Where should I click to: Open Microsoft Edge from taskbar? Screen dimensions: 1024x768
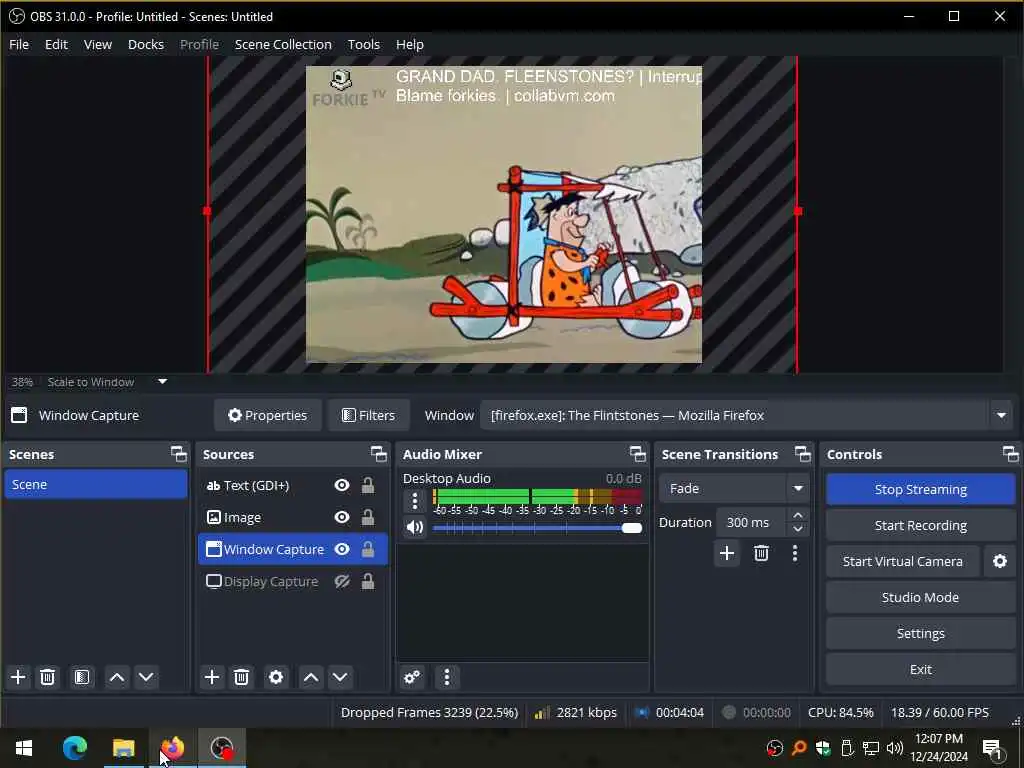[74, 748]
